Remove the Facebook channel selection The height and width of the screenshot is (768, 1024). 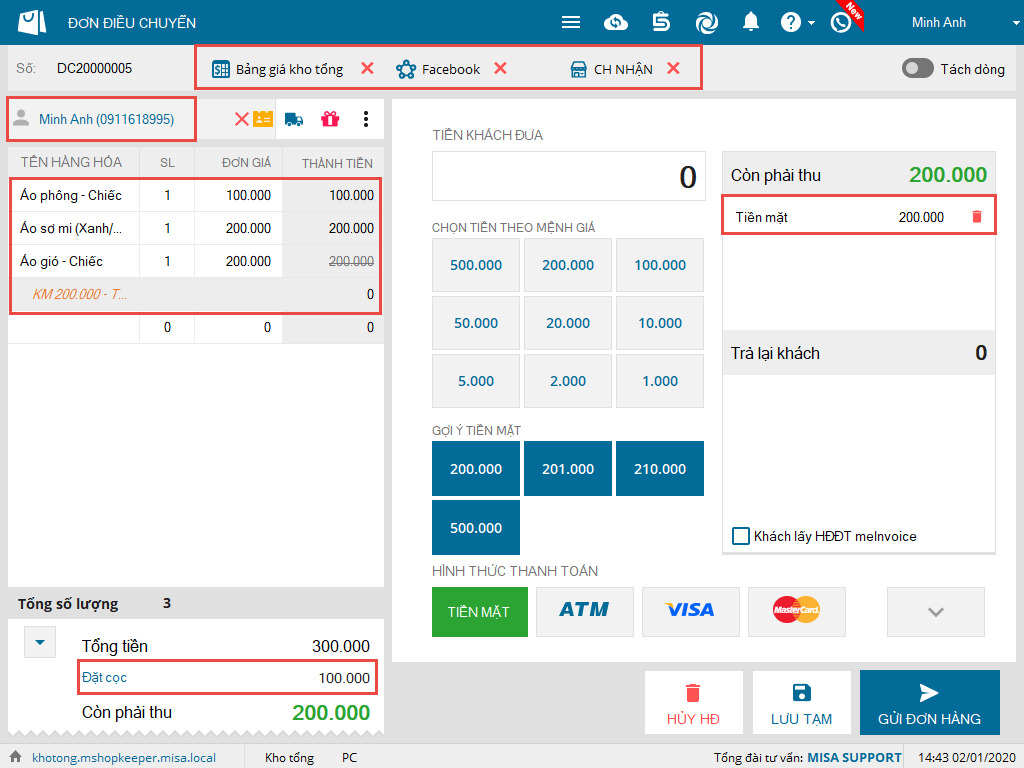[x=500, y=68]
